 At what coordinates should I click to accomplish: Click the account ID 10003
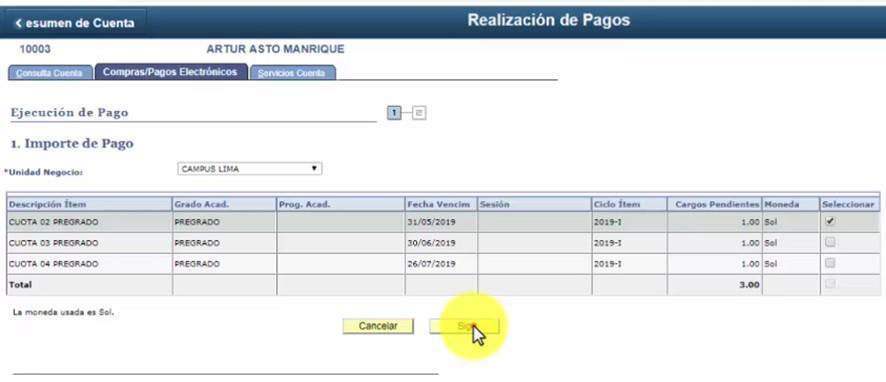tap(35, 49)
